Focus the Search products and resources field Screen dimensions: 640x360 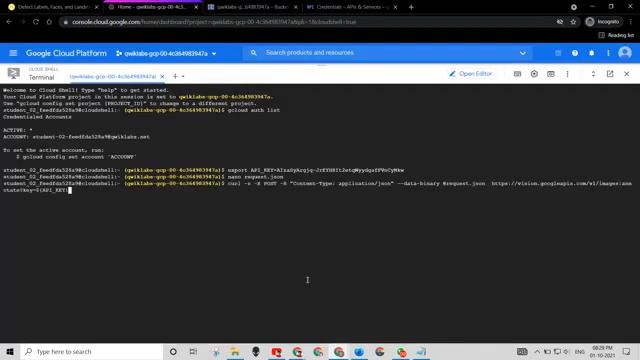click(388, 53)
